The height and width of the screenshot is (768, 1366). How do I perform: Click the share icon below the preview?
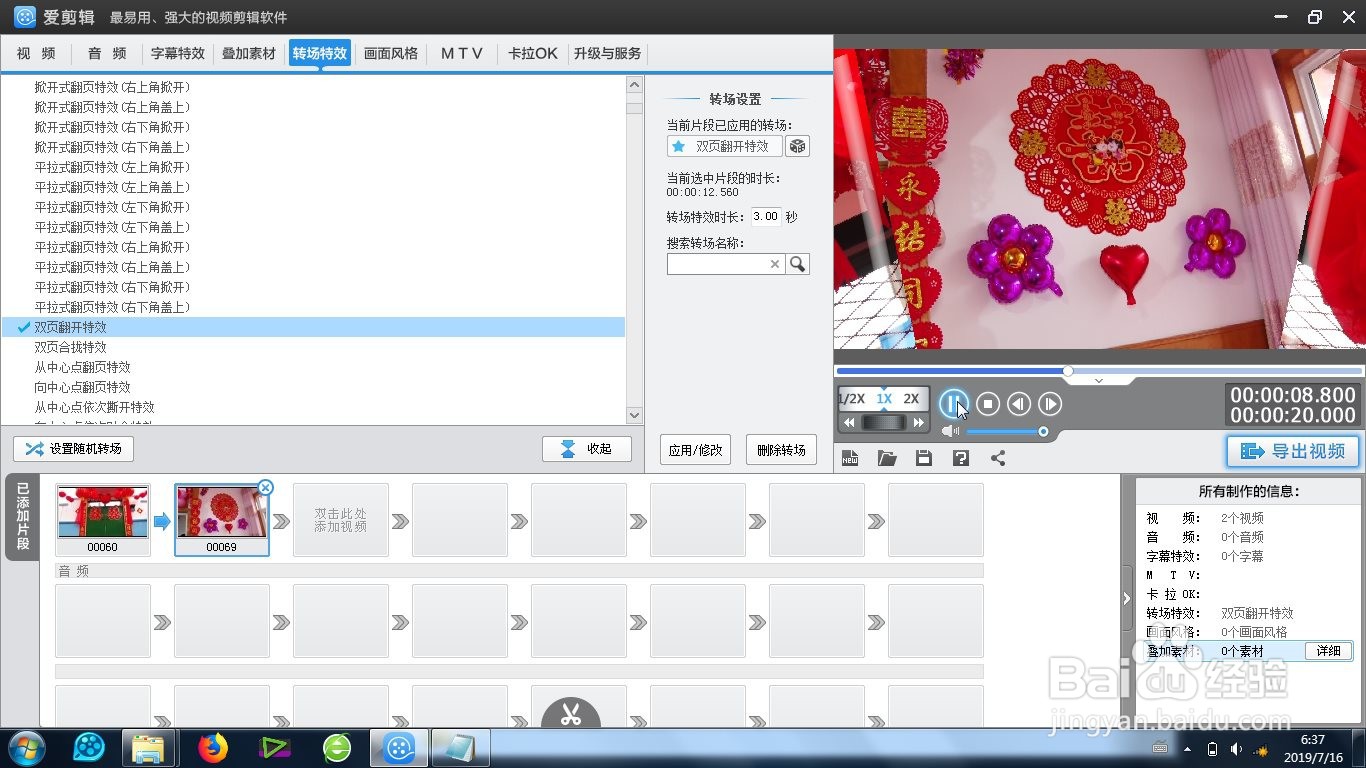pyautogui.click(x=996, y=457)
